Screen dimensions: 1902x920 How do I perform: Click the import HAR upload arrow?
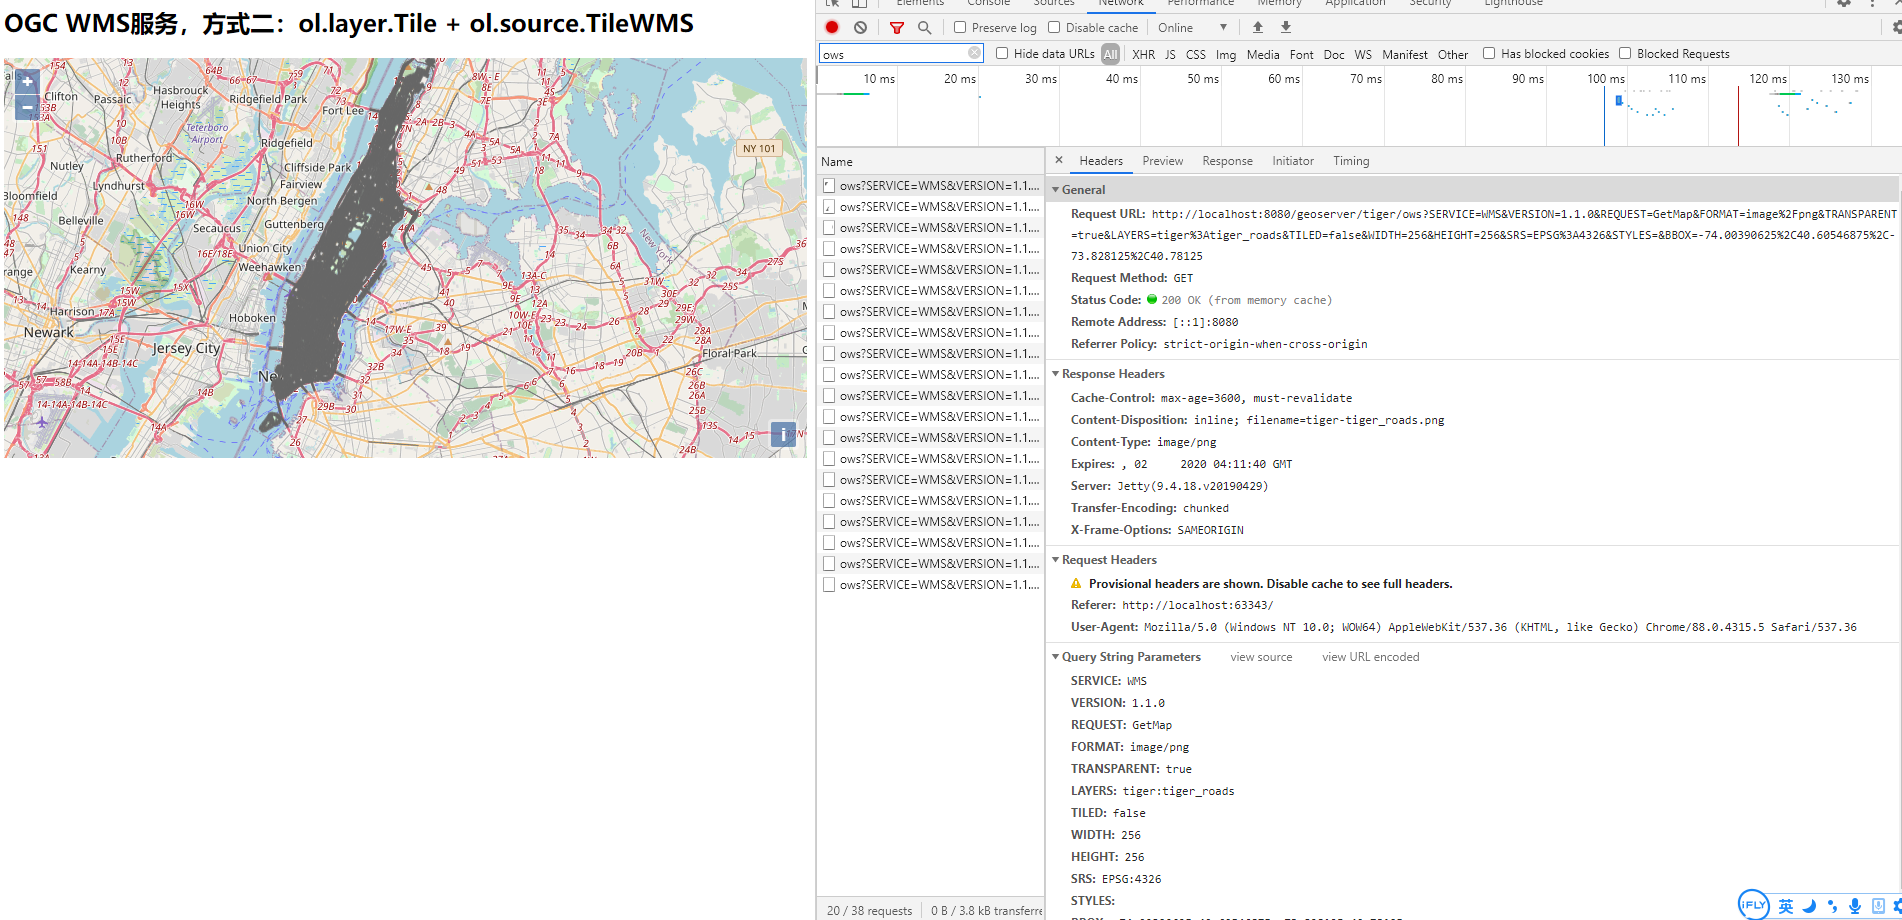[1258, 28]
